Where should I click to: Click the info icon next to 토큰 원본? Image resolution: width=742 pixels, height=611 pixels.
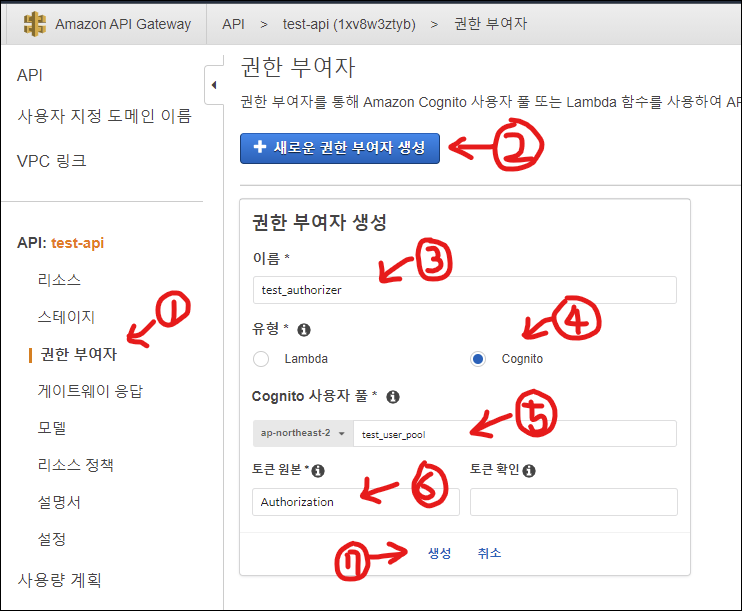pos(319,470)
